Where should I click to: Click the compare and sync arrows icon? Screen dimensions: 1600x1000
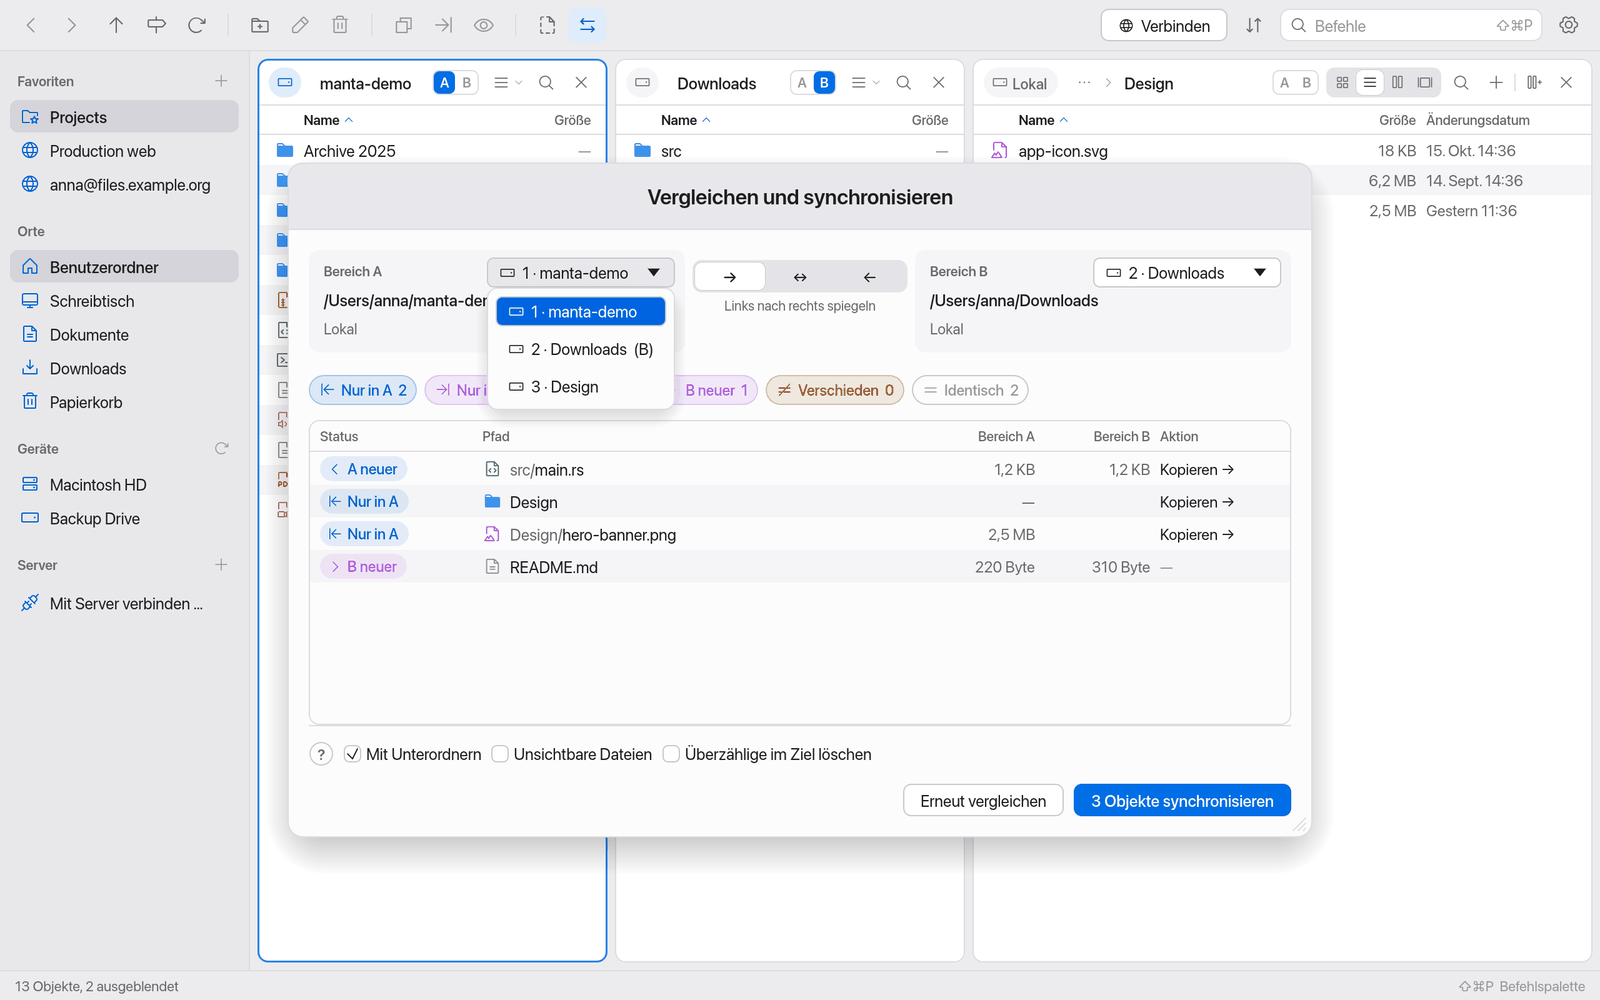click(x=587, y=25)
